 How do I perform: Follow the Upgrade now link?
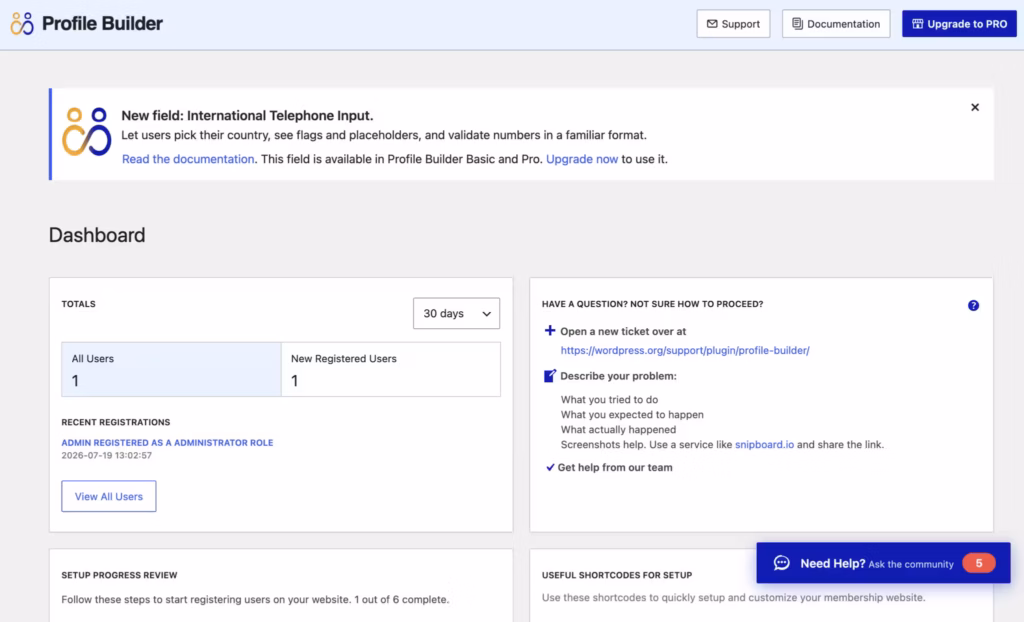582,159
